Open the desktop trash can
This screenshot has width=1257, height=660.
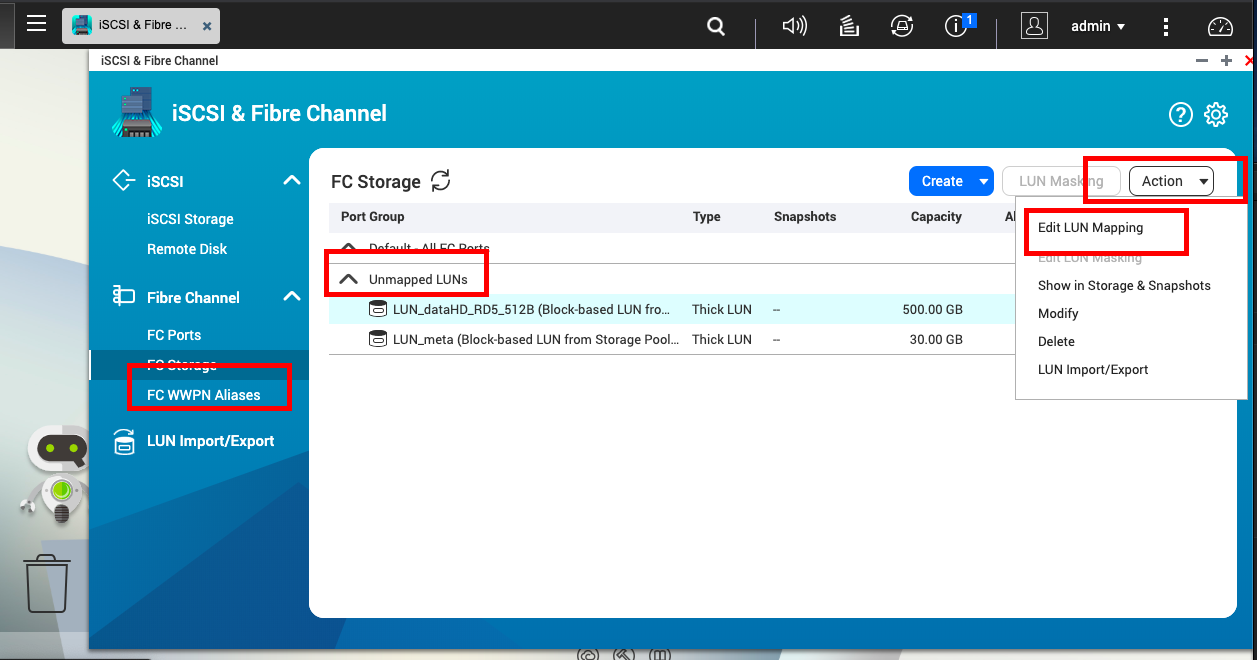(46, 583)
